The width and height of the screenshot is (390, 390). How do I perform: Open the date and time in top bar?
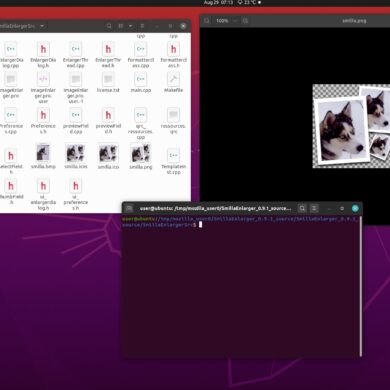click(218, 3)
